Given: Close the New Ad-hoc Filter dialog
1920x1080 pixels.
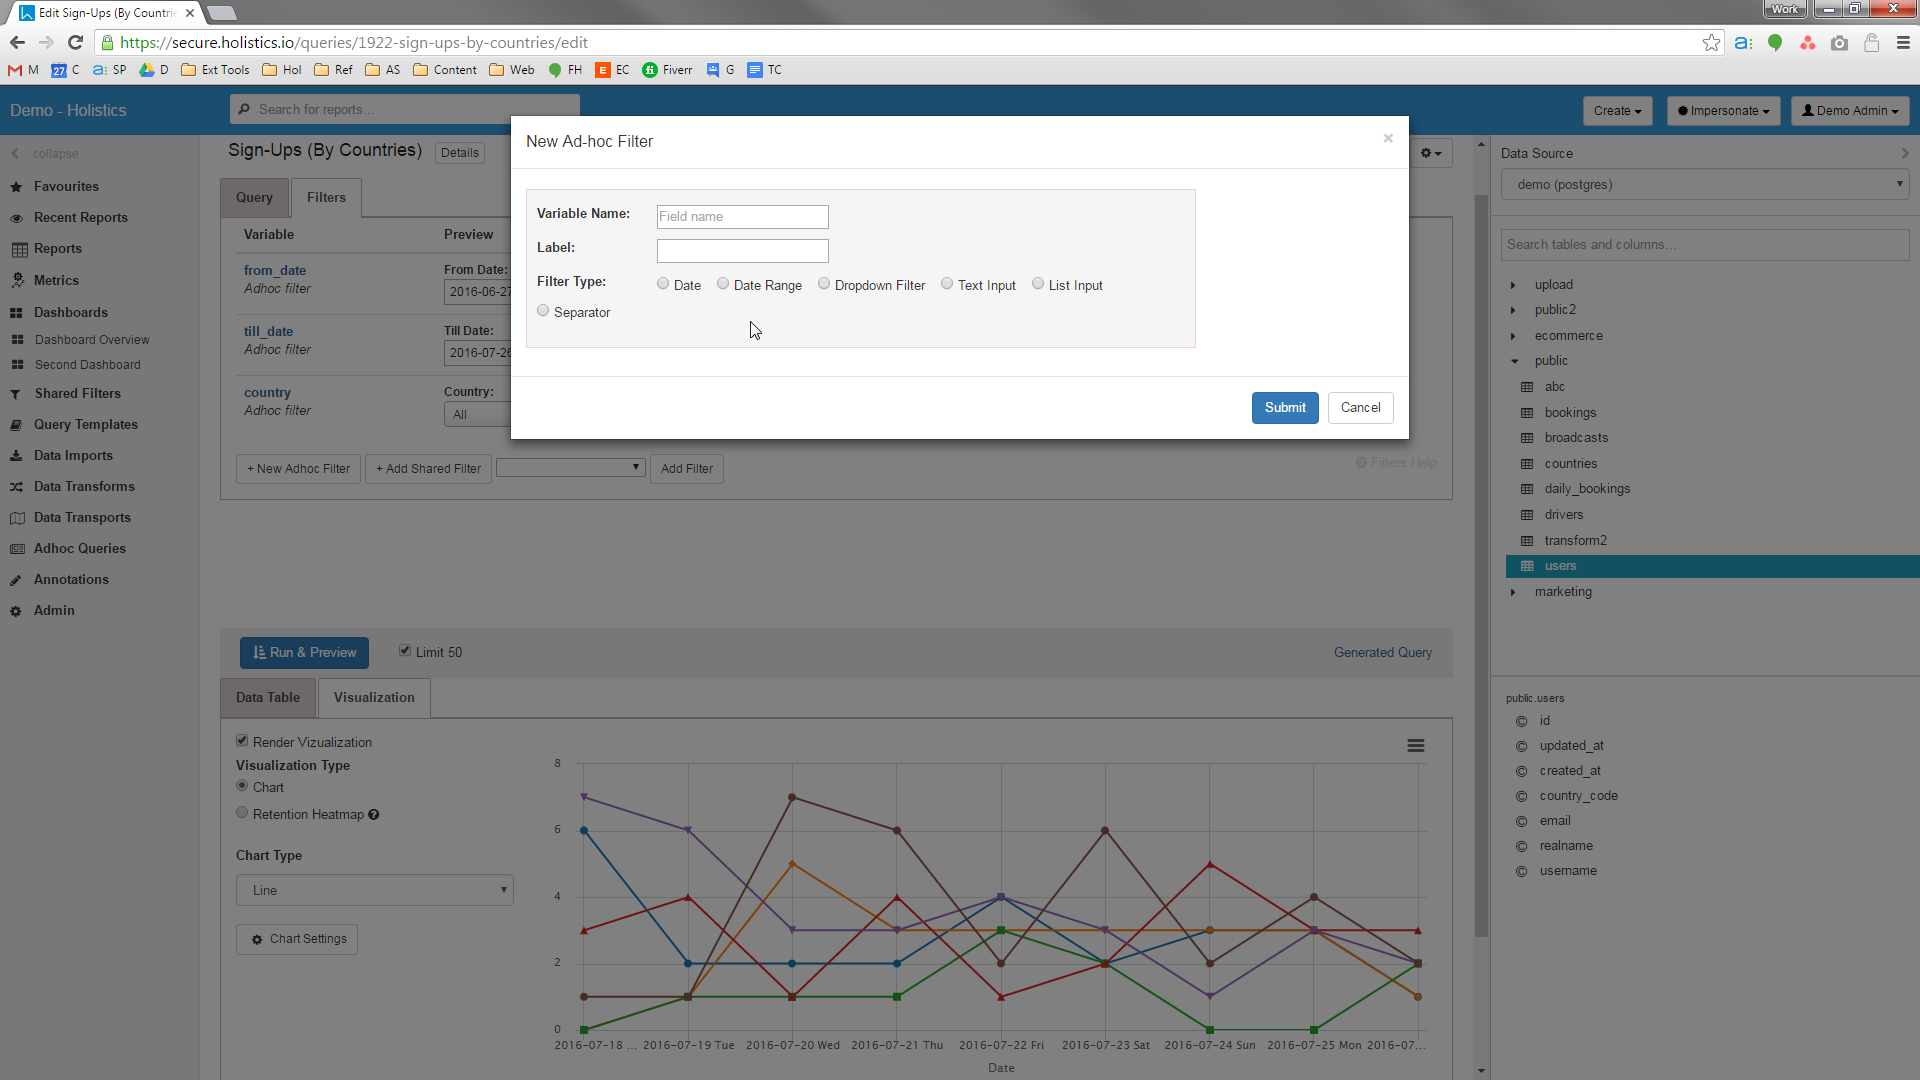Looking at the screenshot, I should pyautogui.click(x=1388, y=138).
